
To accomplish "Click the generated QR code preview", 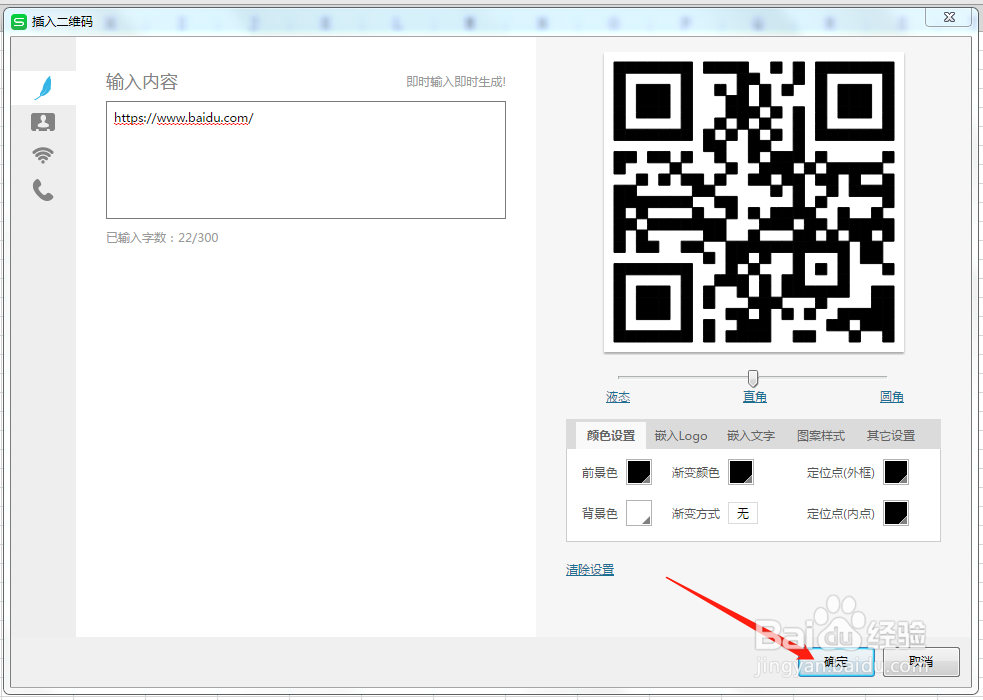I will pos(754,202).
